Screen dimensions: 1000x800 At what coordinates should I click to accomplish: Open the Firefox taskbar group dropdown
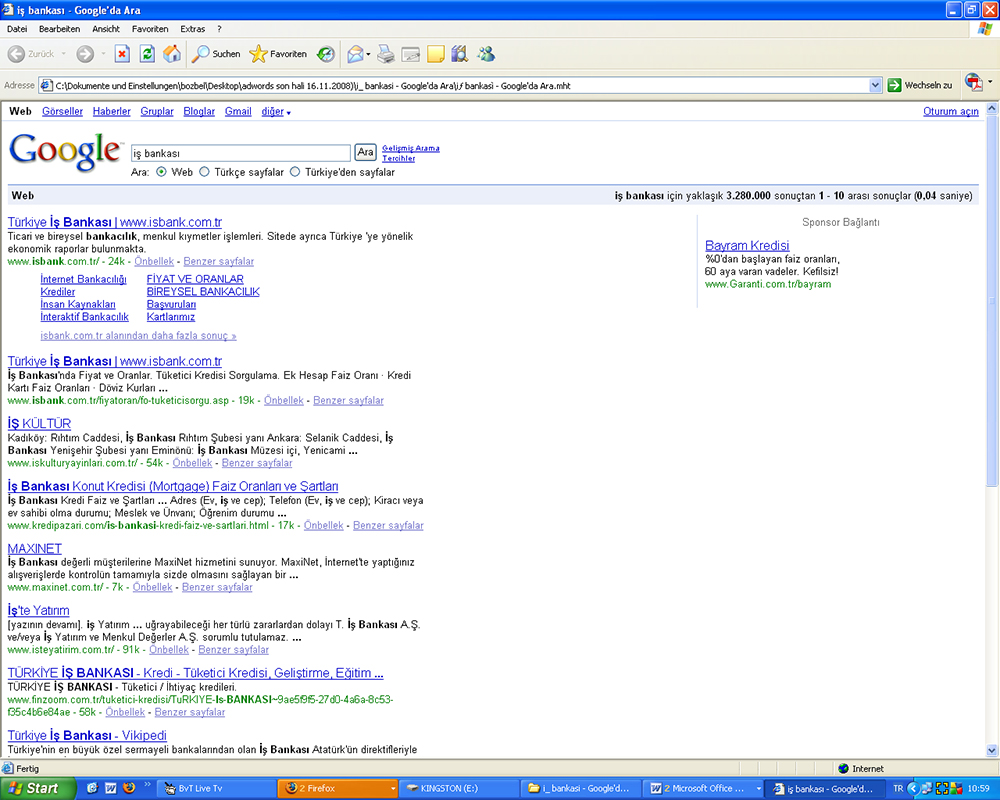pos(393,789)
